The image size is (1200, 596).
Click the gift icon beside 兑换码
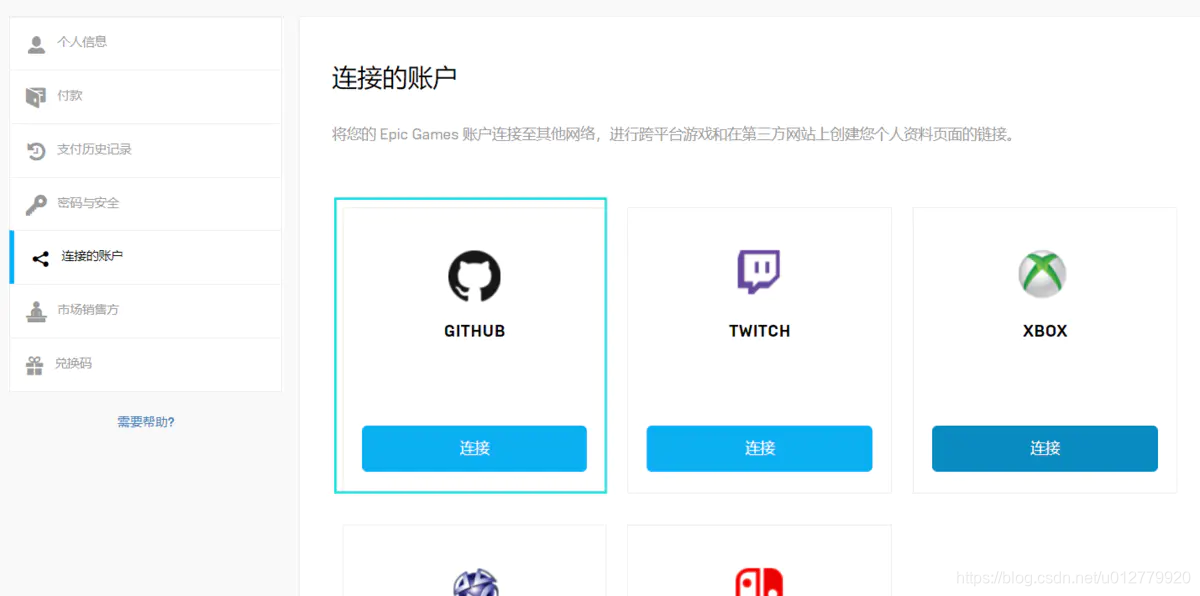(35, 365)
